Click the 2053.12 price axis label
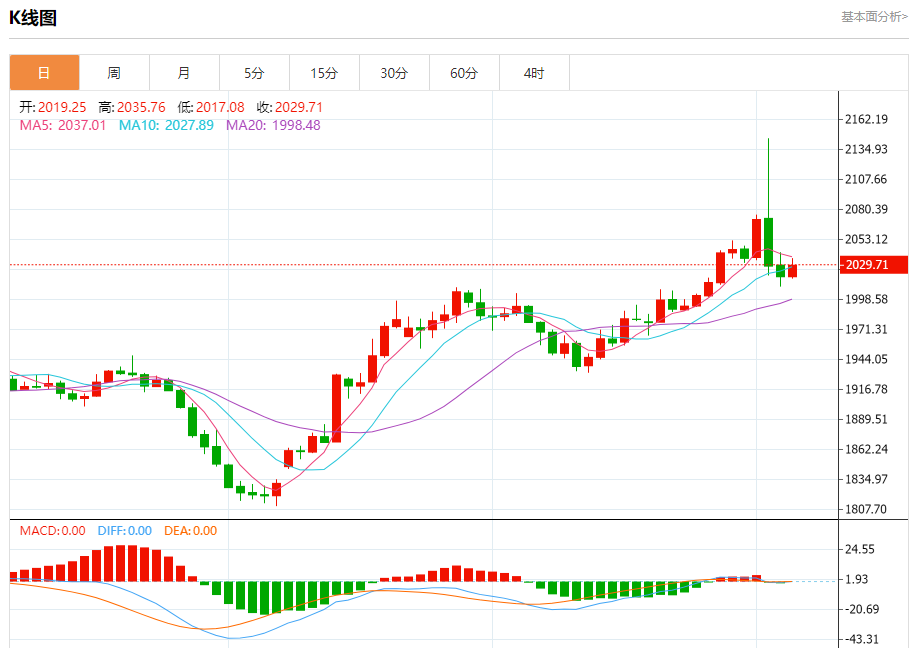The height and width of the screenshot is (648, 917). [x=866, y=239]
